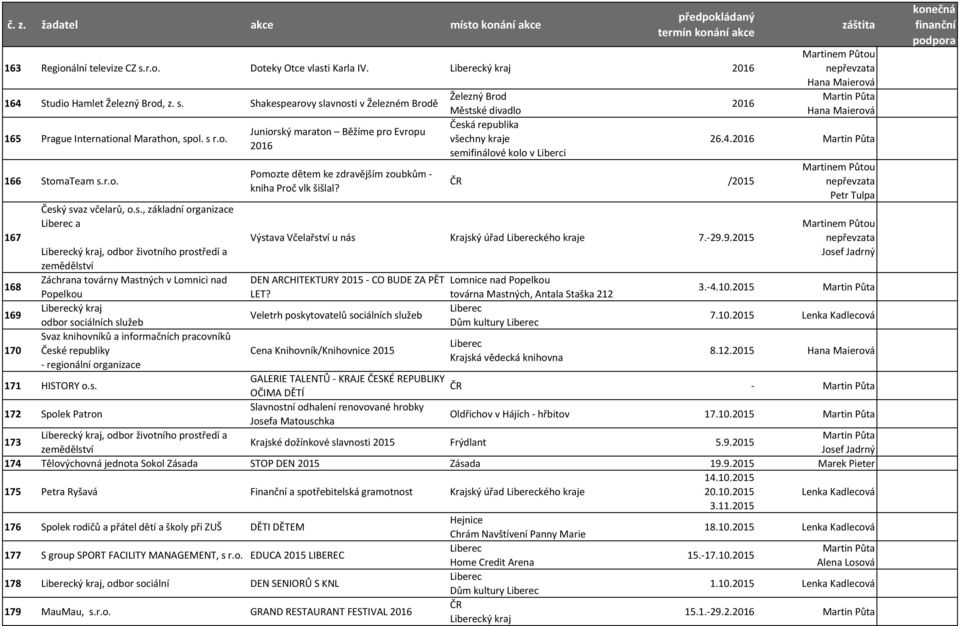Select 'konečná finanční podpora' header
The height and width of the screenshot is (626, 960).
click(934, 25)
